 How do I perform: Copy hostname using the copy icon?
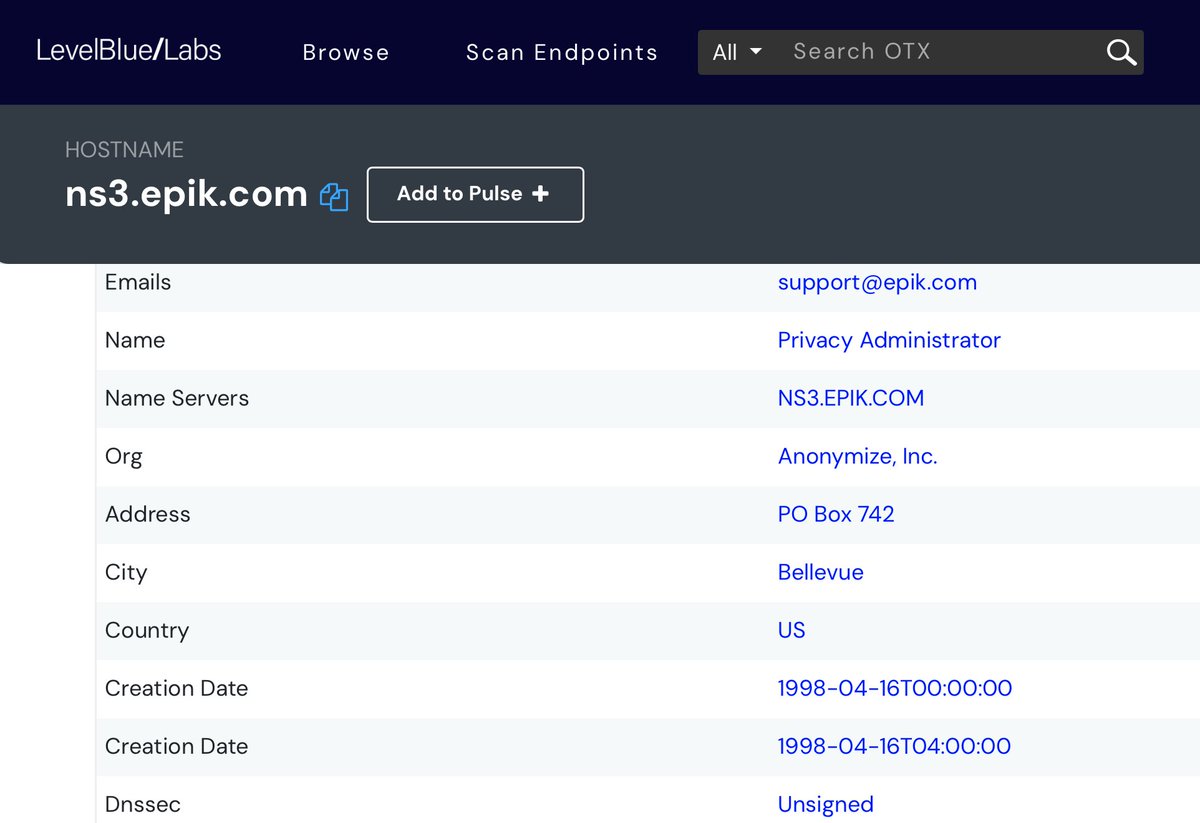pyautogui.click(x=334, y=197)
